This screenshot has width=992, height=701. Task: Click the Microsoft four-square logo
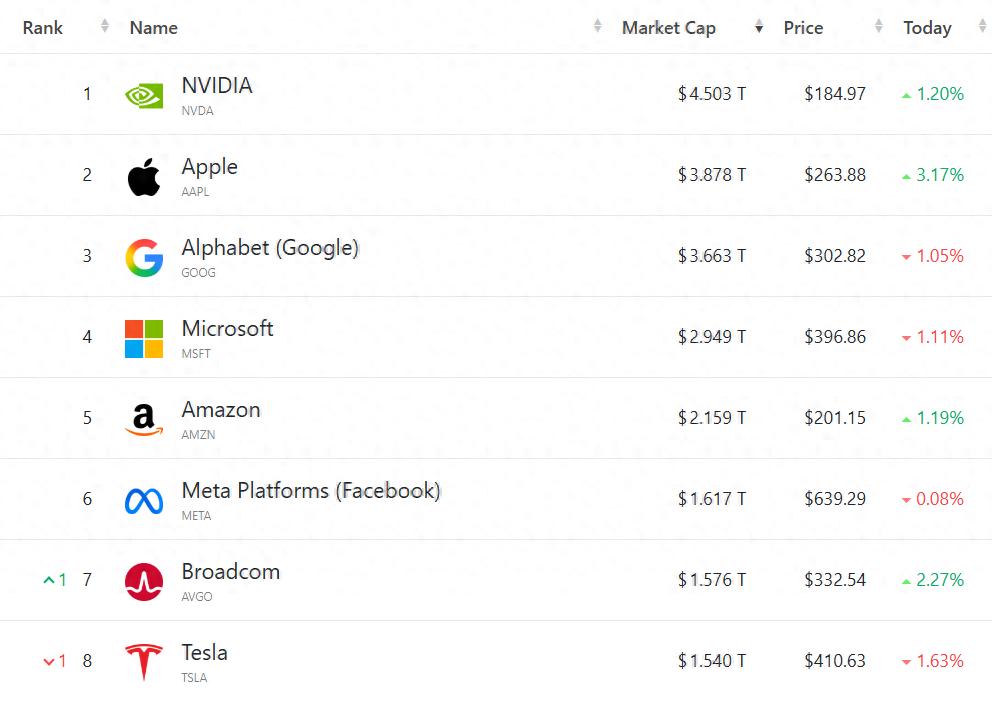click(143, 338)
